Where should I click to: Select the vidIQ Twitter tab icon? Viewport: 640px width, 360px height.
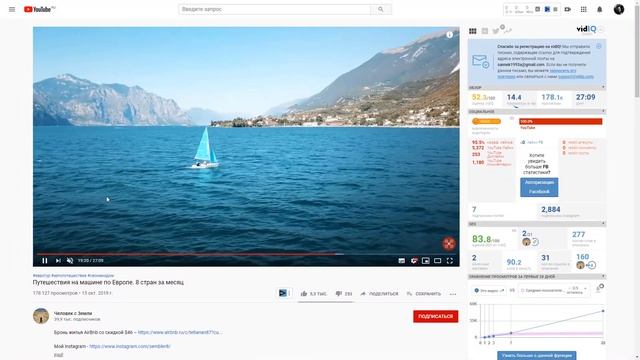click(496, 31)
